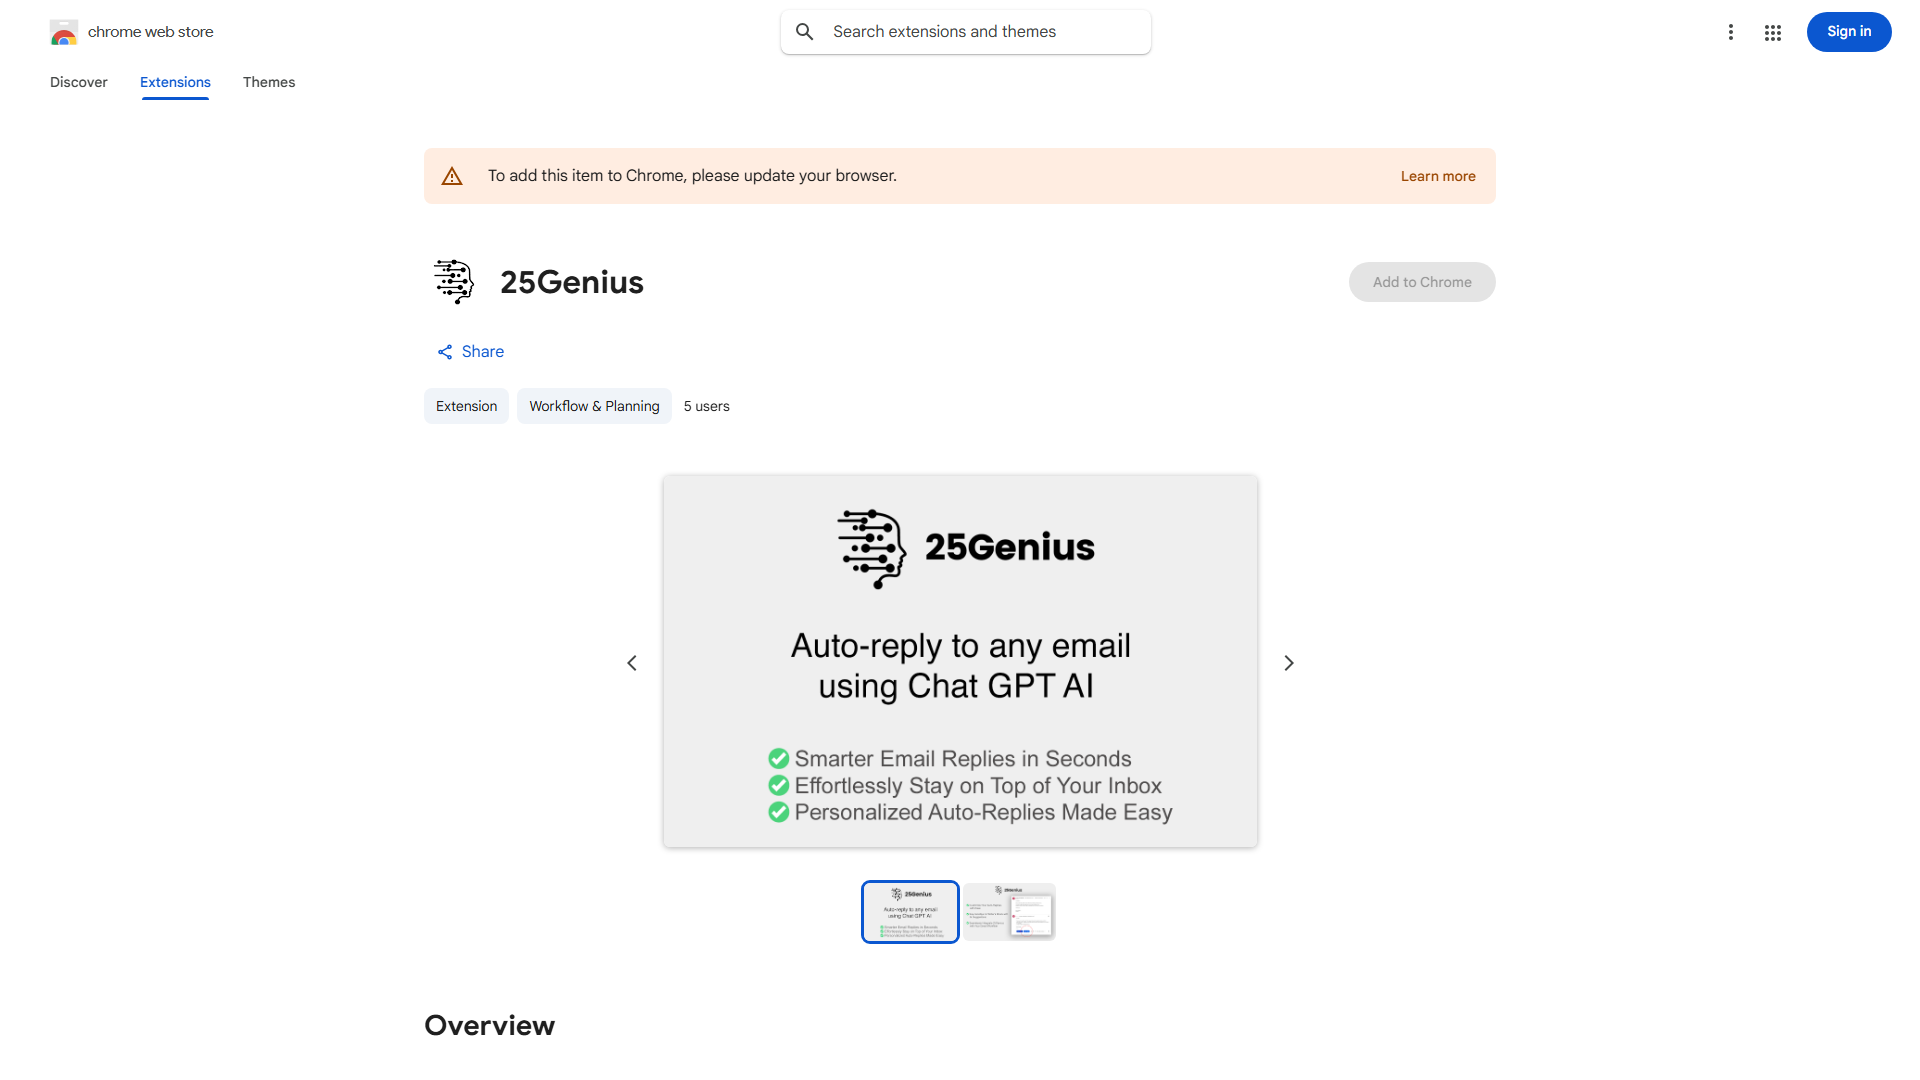Show the previous screenshot with left arrow

[632, 663]
